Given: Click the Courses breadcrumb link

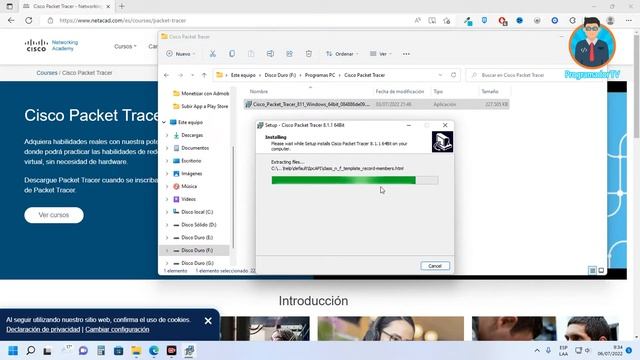Looking at the screenshot, I should 47,73.
